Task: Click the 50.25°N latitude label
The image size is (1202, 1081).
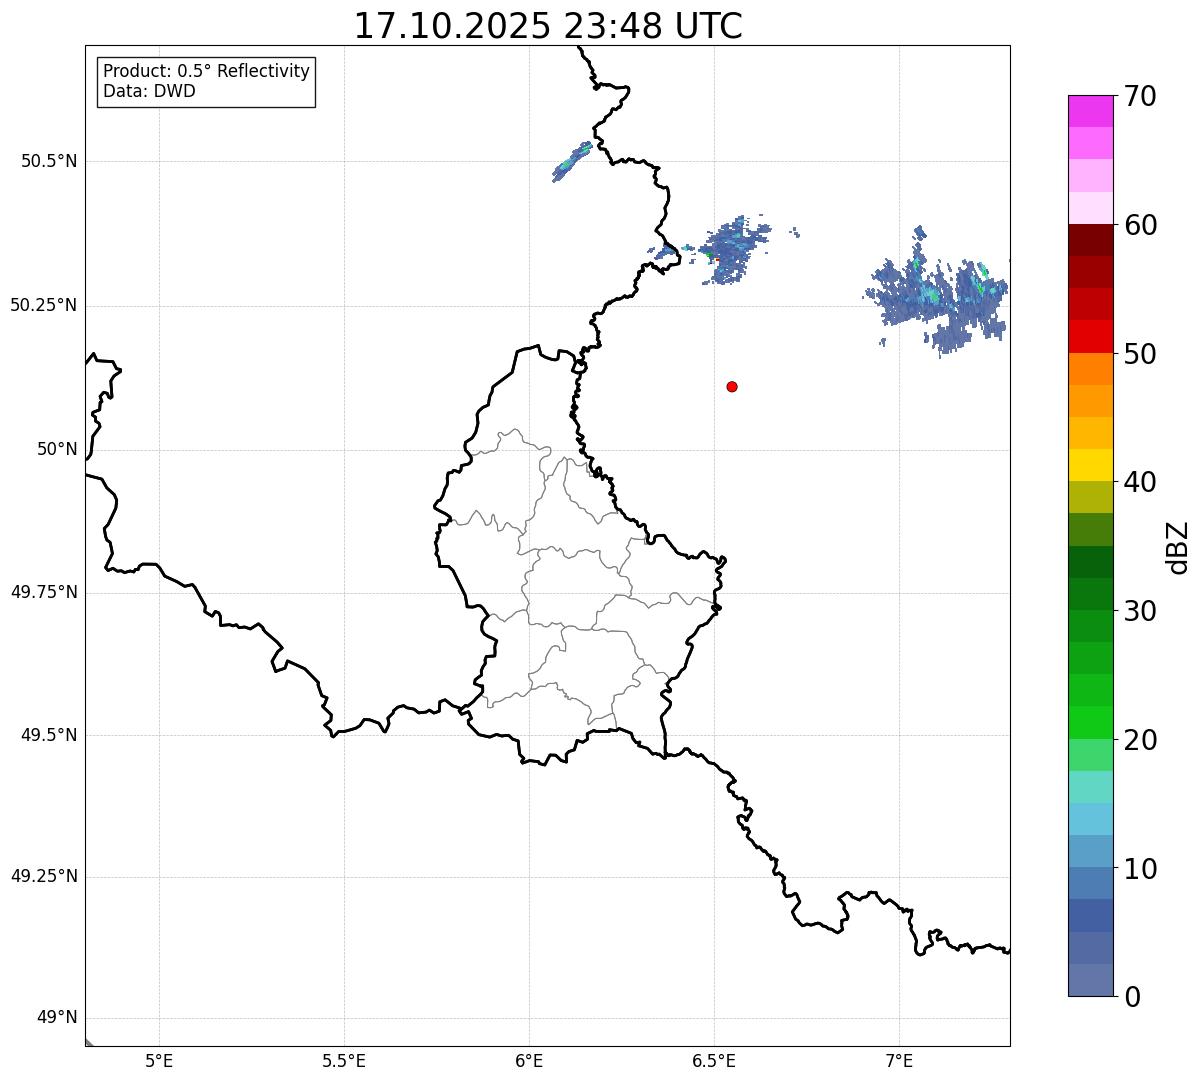Action: coord(44,305)
